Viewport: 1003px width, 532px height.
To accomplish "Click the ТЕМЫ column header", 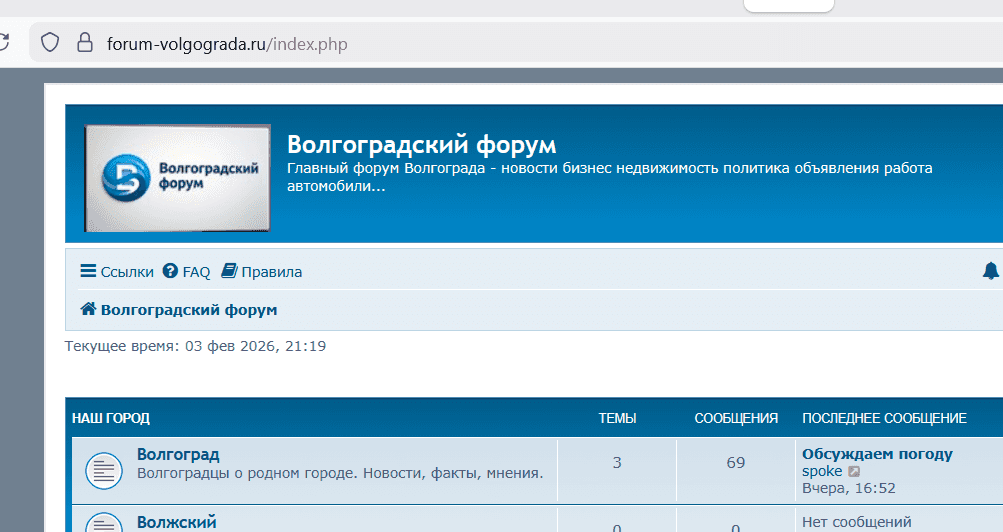I will [617, 418].
